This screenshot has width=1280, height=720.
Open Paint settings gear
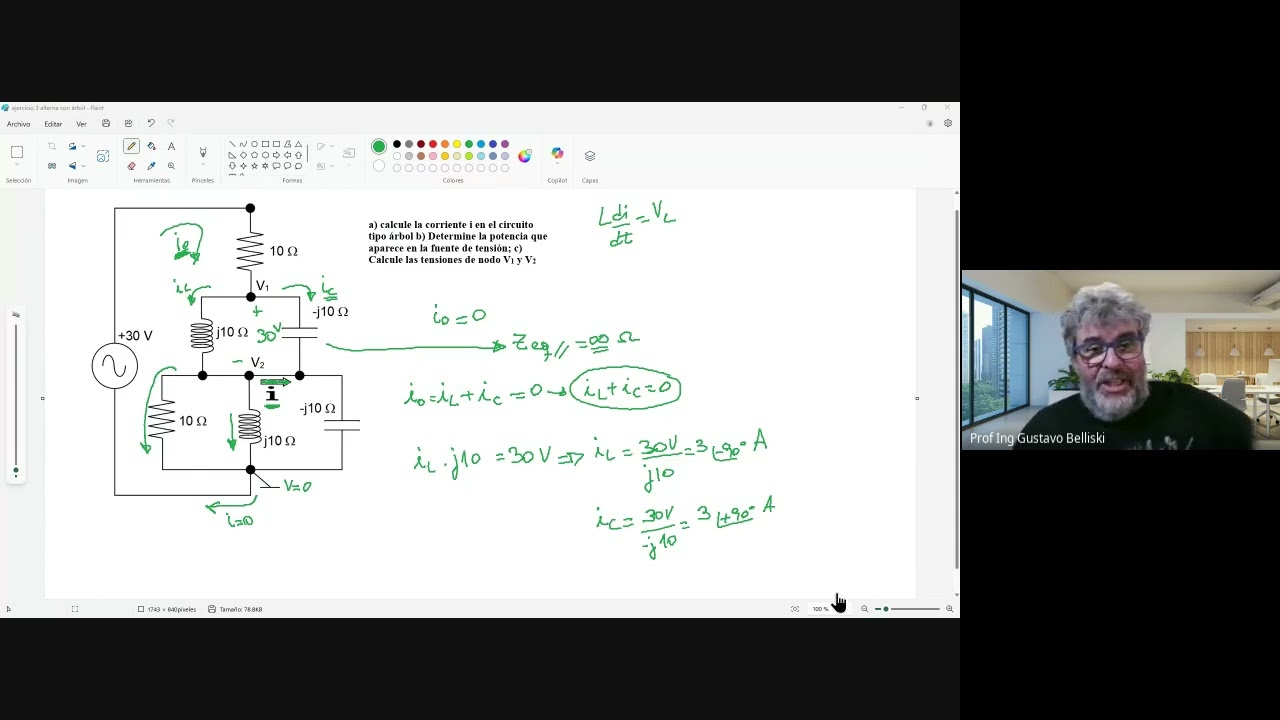tap(948, 124)
